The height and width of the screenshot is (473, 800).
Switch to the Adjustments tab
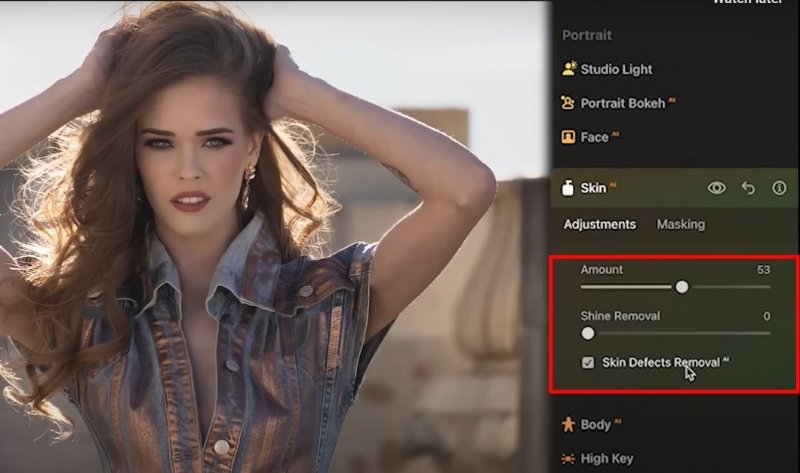pos(599,225)
